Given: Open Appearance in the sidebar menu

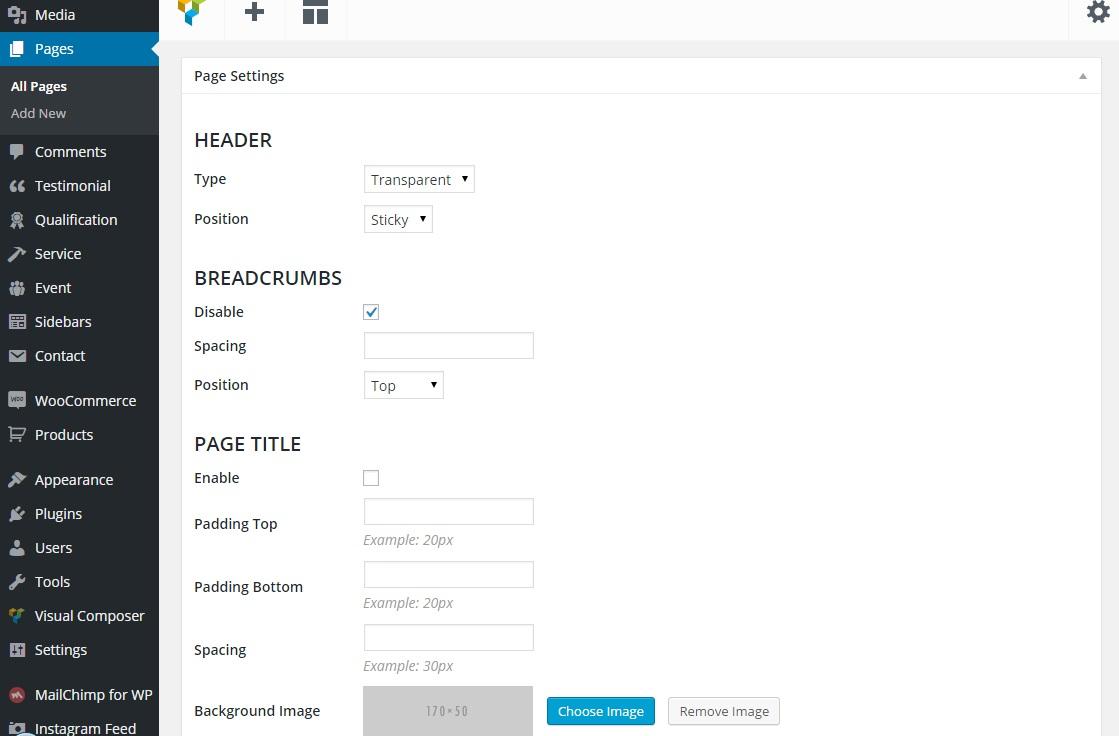Looking at the screenshot, I should [73, 480].
